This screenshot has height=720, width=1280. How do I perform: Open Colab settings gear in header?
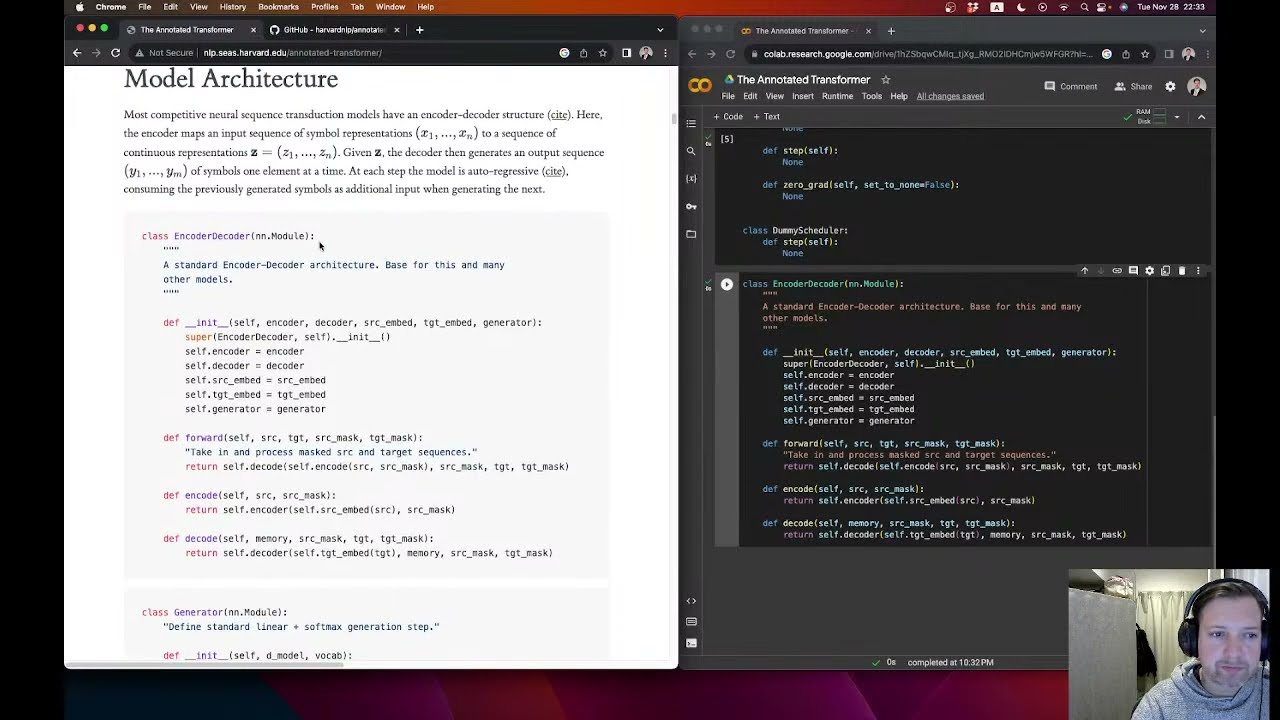1170,86
